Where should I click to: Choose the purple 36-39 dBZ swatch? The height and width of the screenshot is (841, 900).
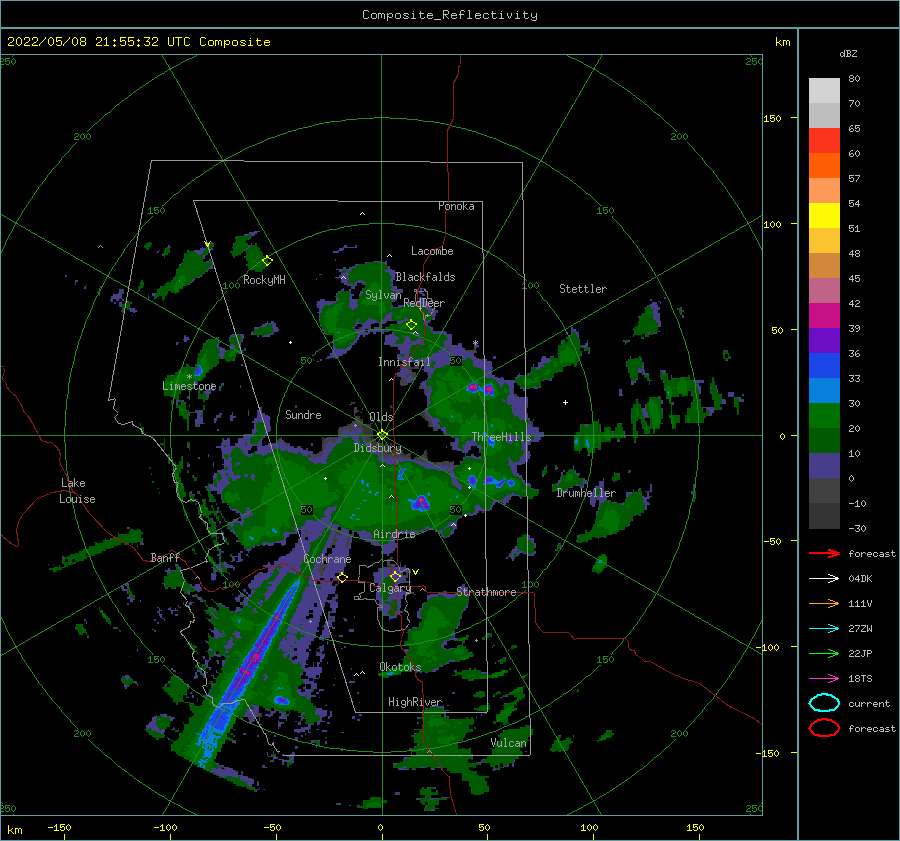(824, 341)
